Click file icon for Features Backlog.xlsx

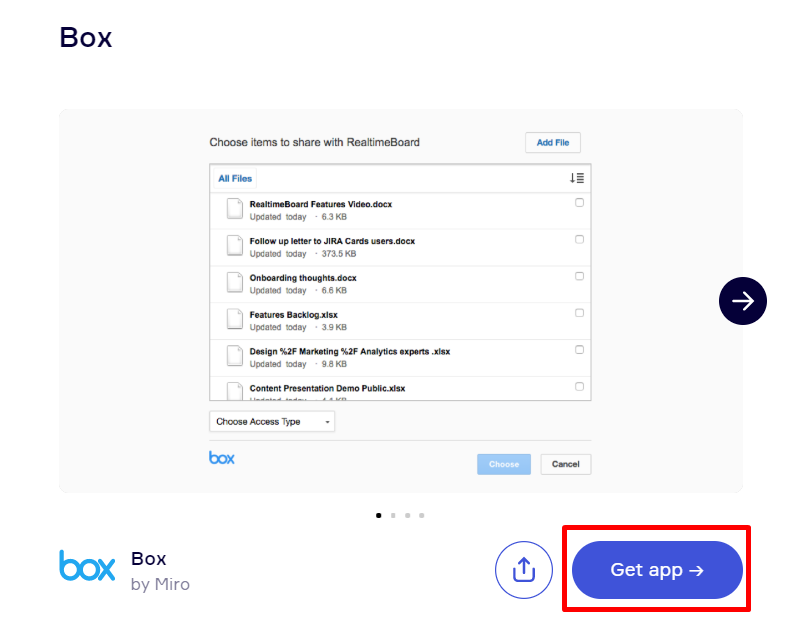[234, 320]
